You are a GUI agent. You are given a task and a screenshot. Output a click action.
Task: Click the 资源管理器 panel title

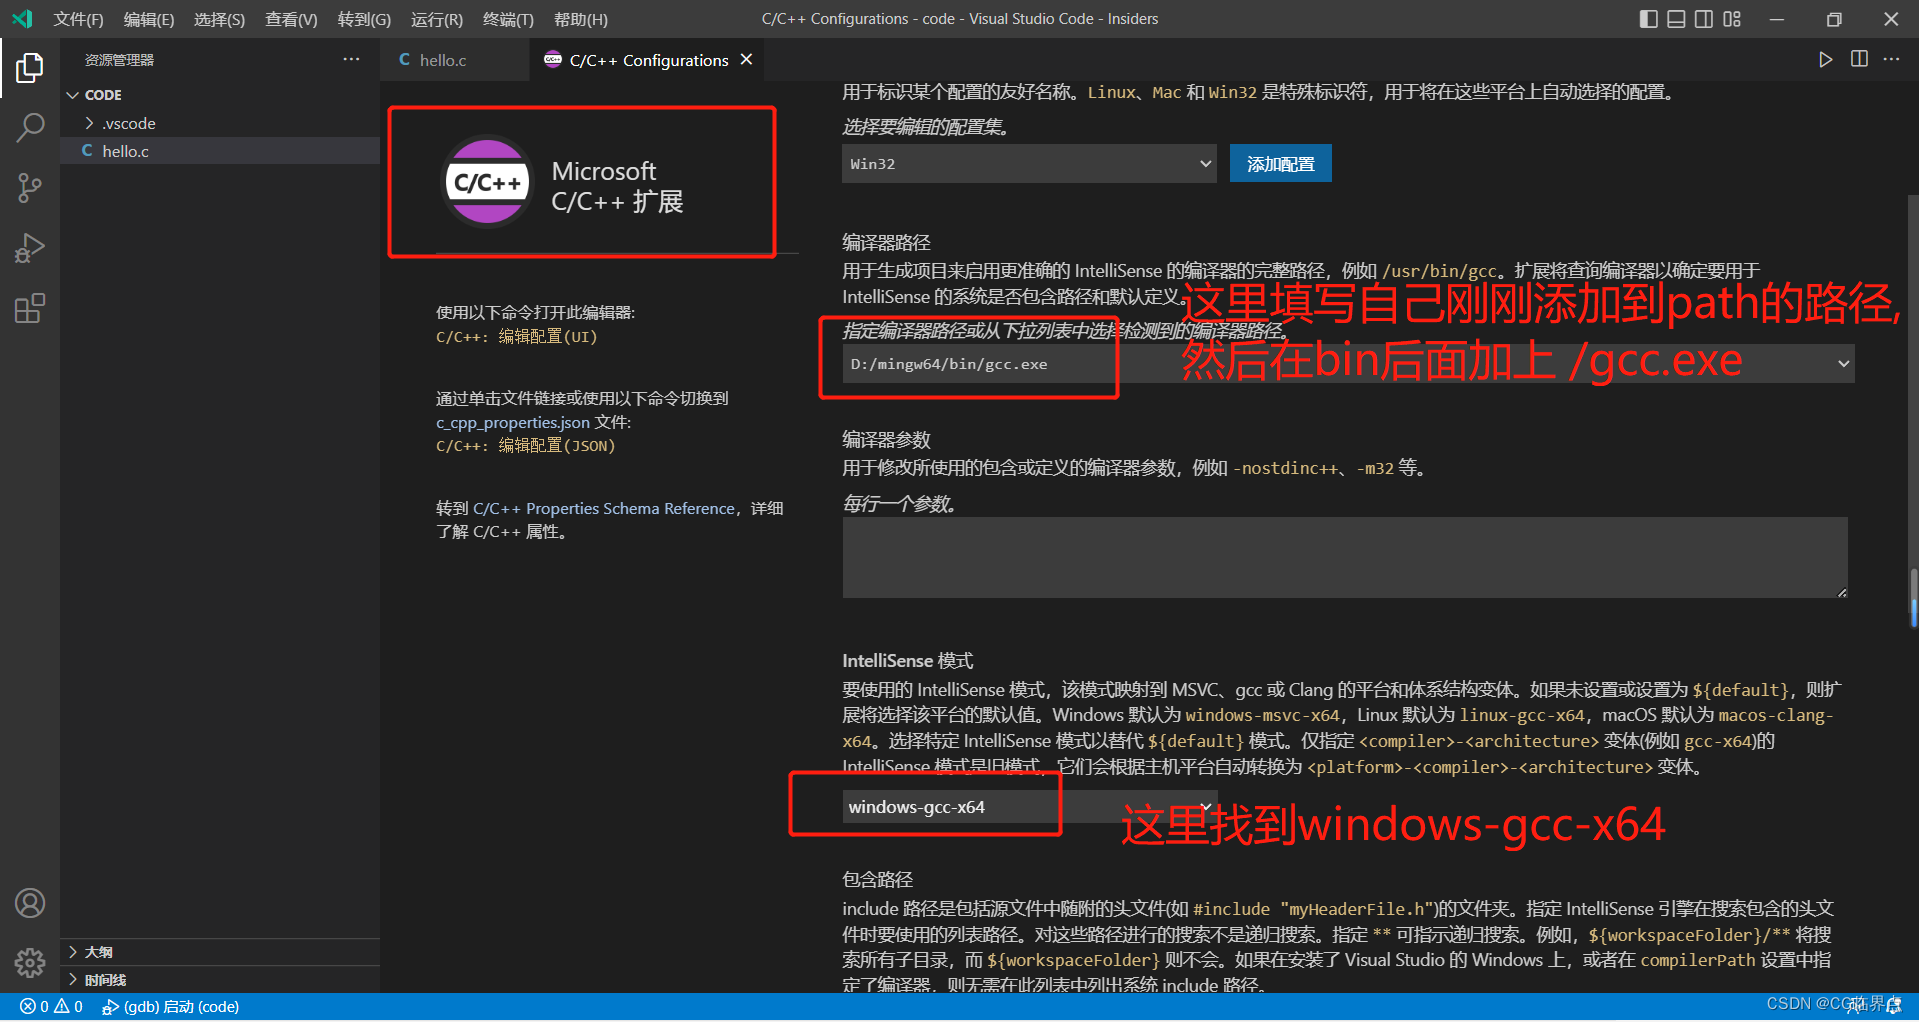(x=119, y=60)
